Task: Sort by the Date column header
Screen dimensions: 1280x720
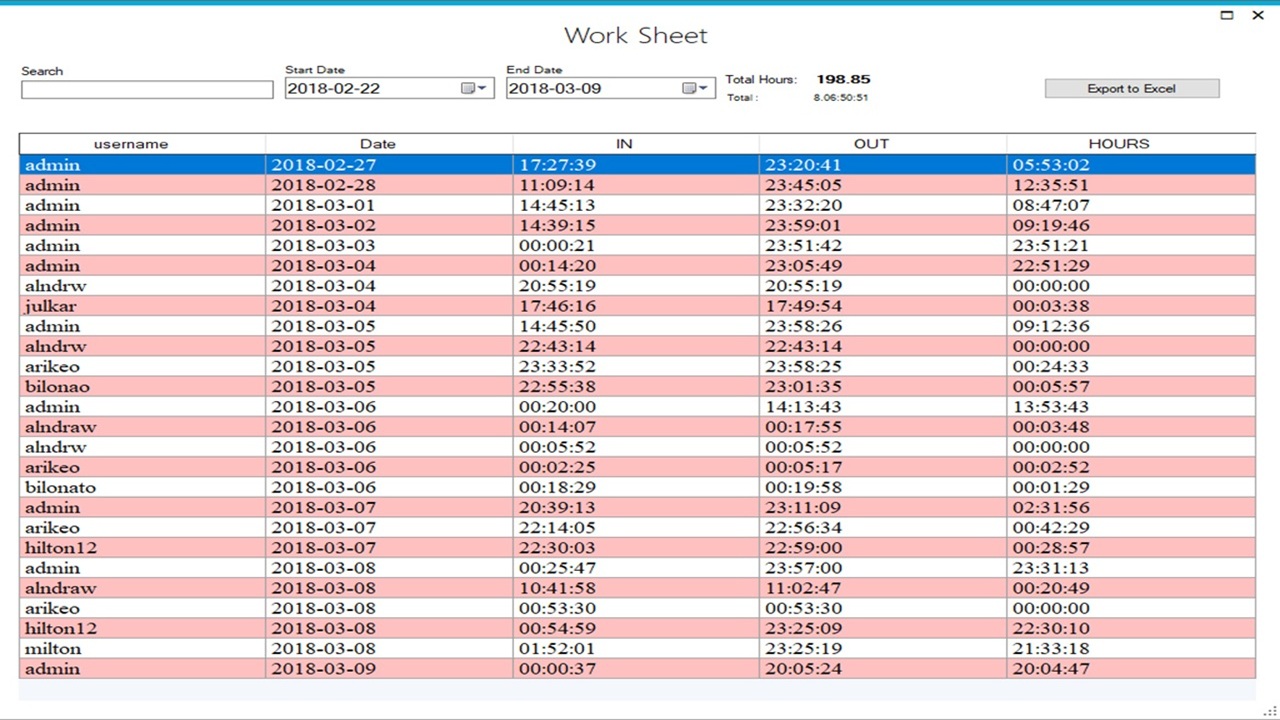Action: click(x=378, y=144)
